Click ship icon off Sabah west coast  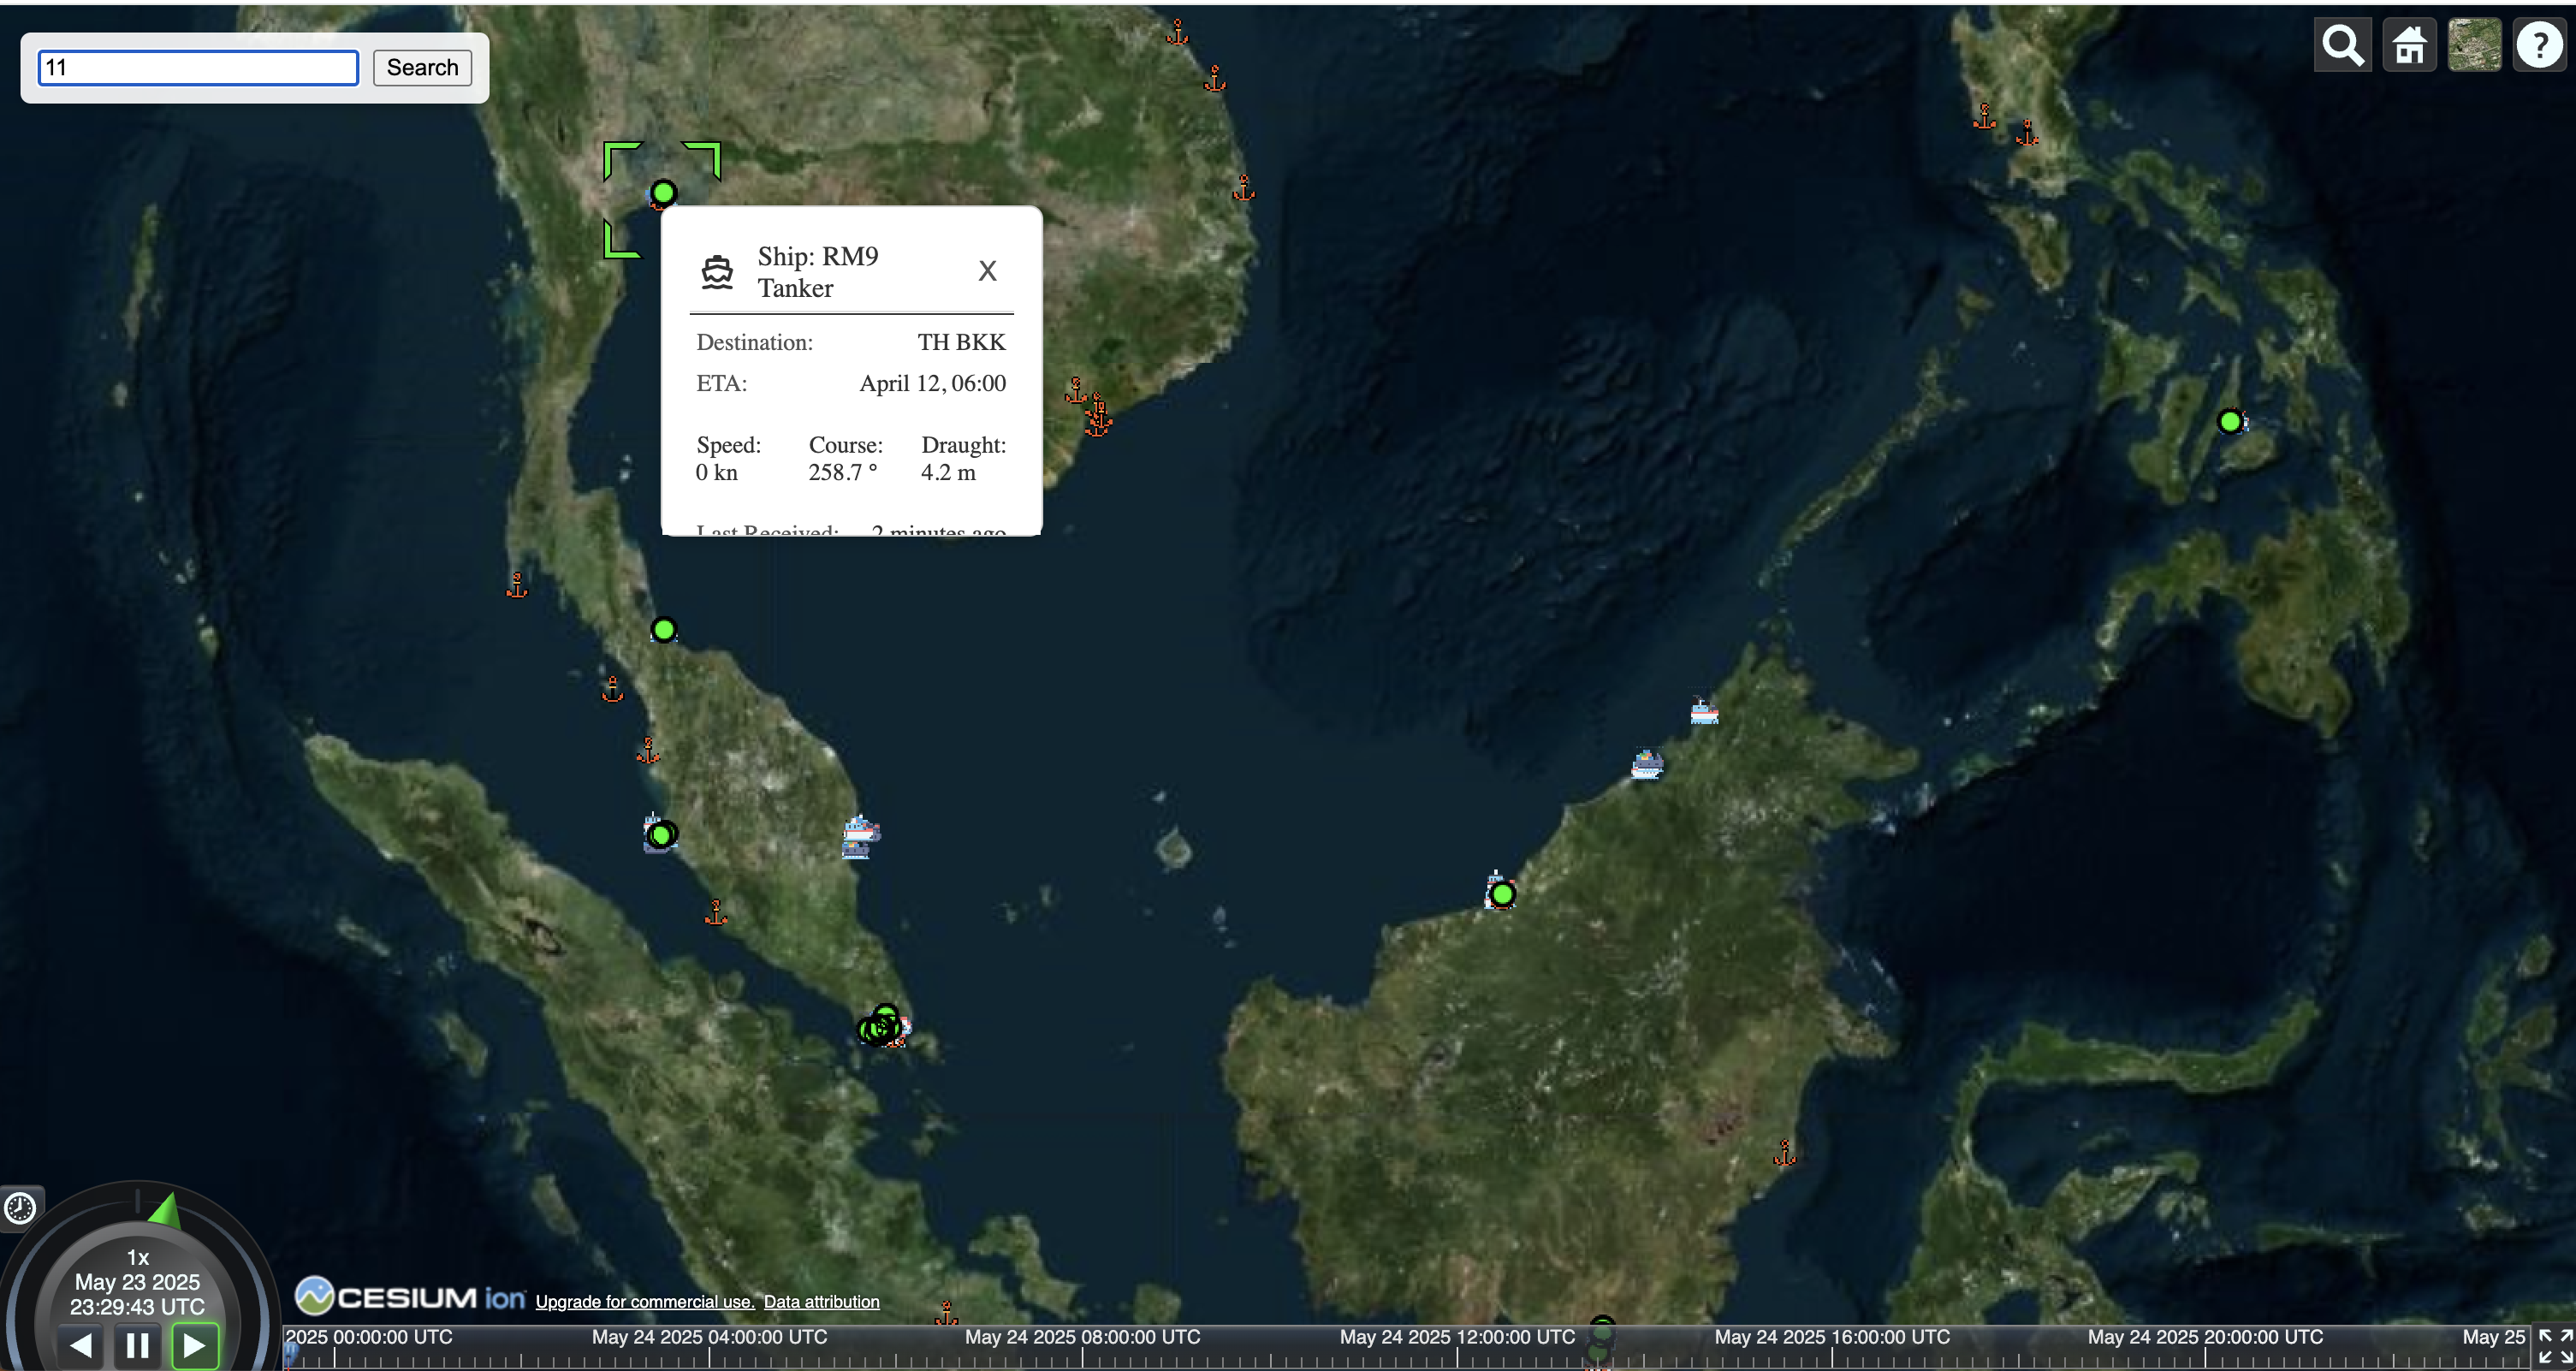pos(1646,764)
